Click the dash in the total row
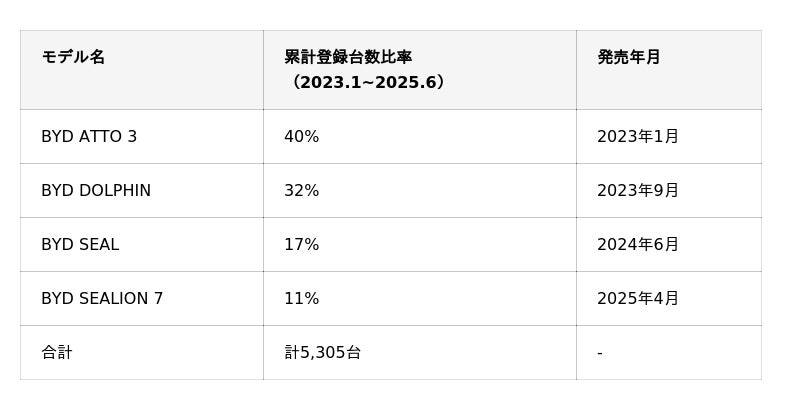This screenshot has width=800, height=410. pyautogui.click(x=599, y=353)
